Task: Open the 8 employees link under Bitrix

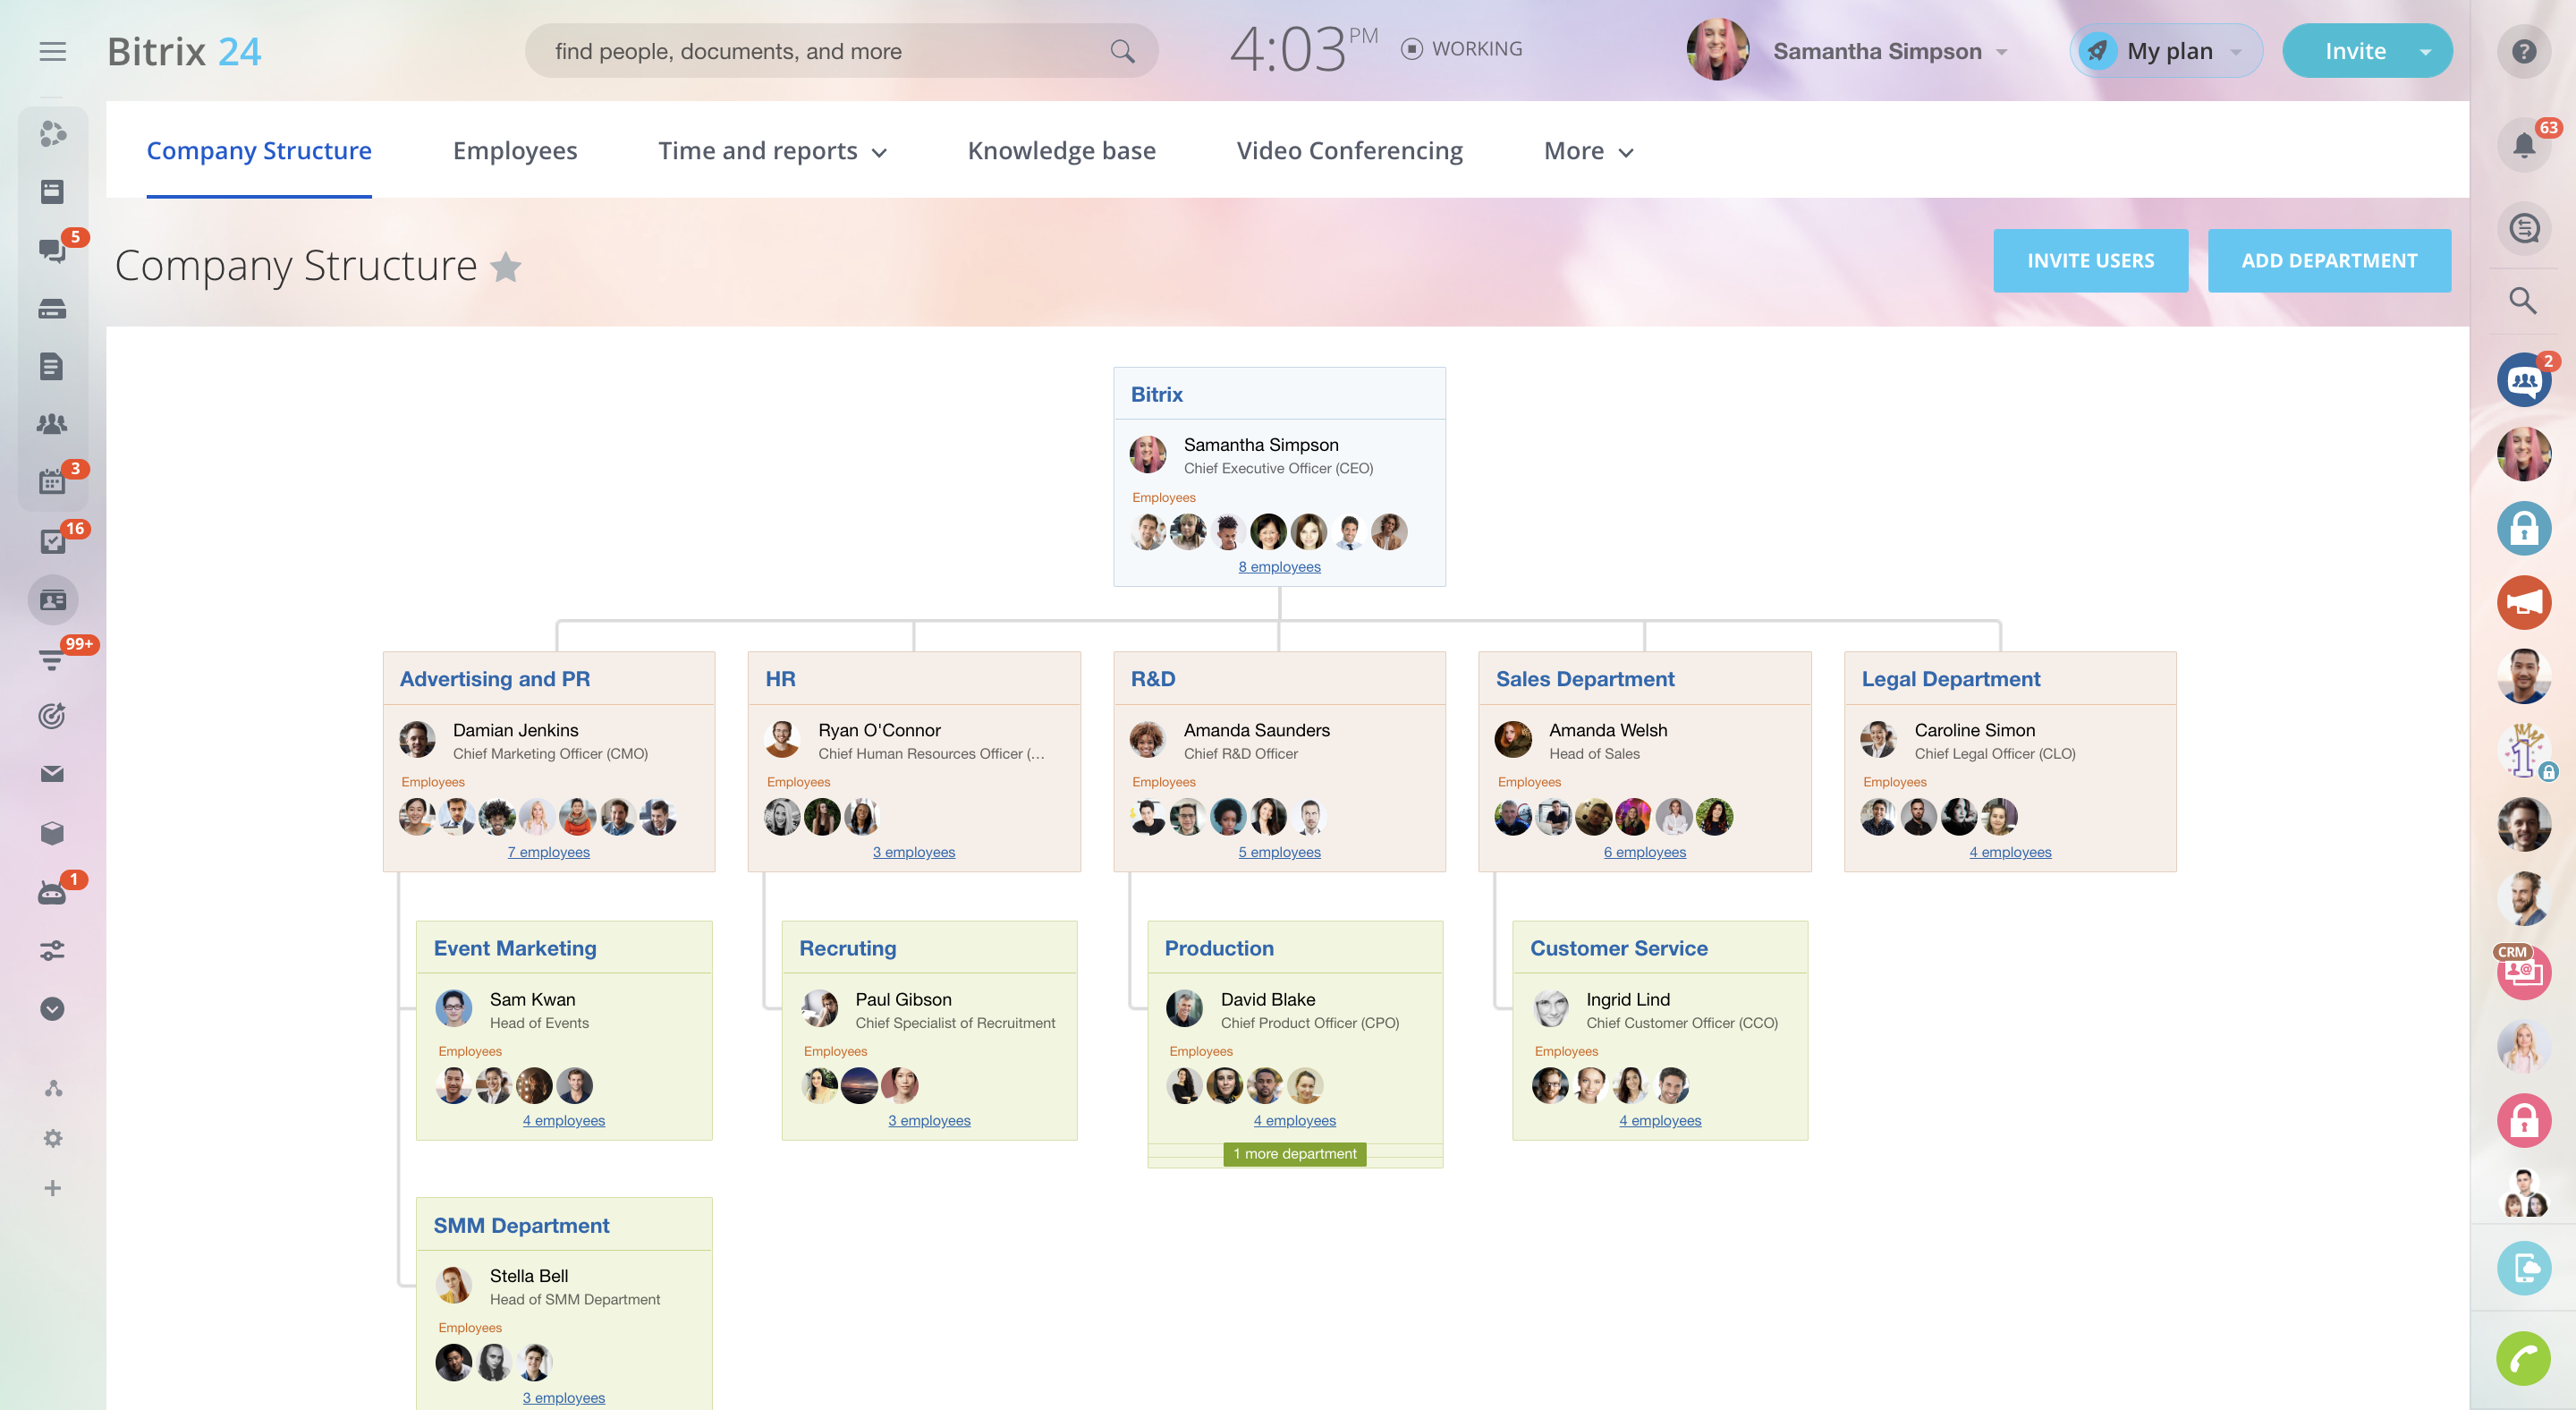Action: point(1279,567)
